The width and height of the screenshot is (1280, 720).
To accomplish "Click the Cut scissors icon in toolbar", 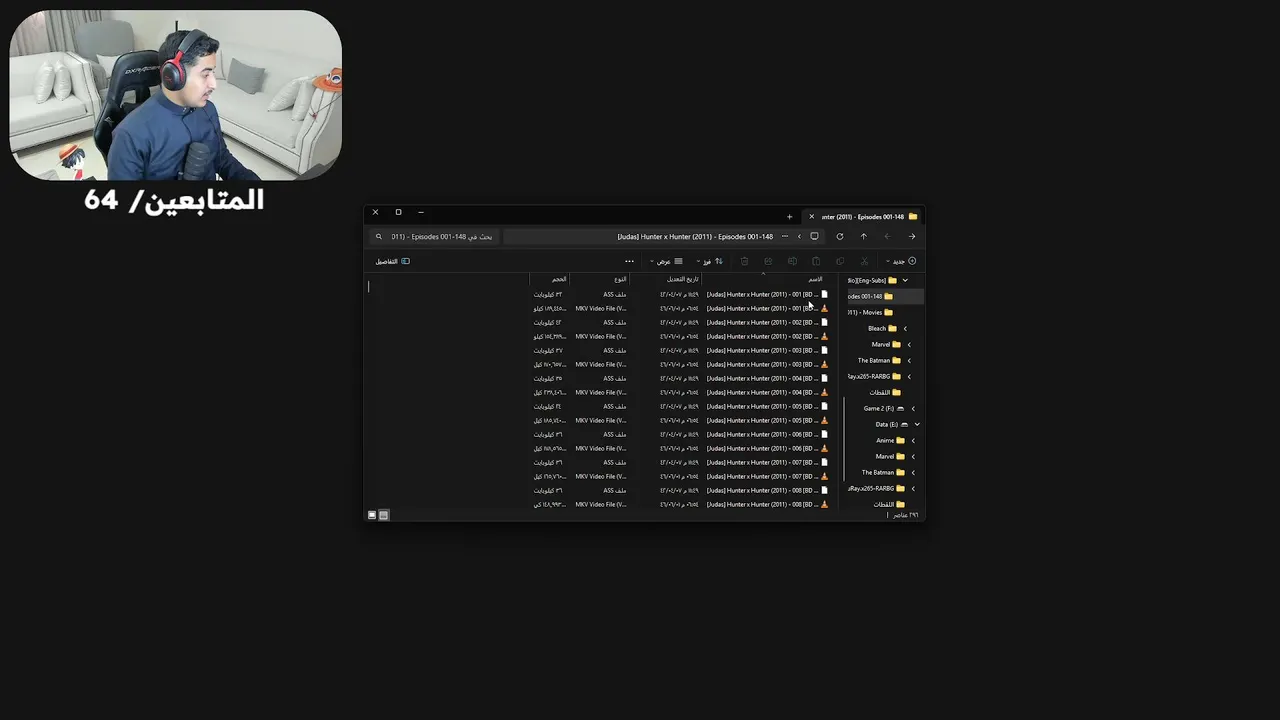I will [864, 261].
